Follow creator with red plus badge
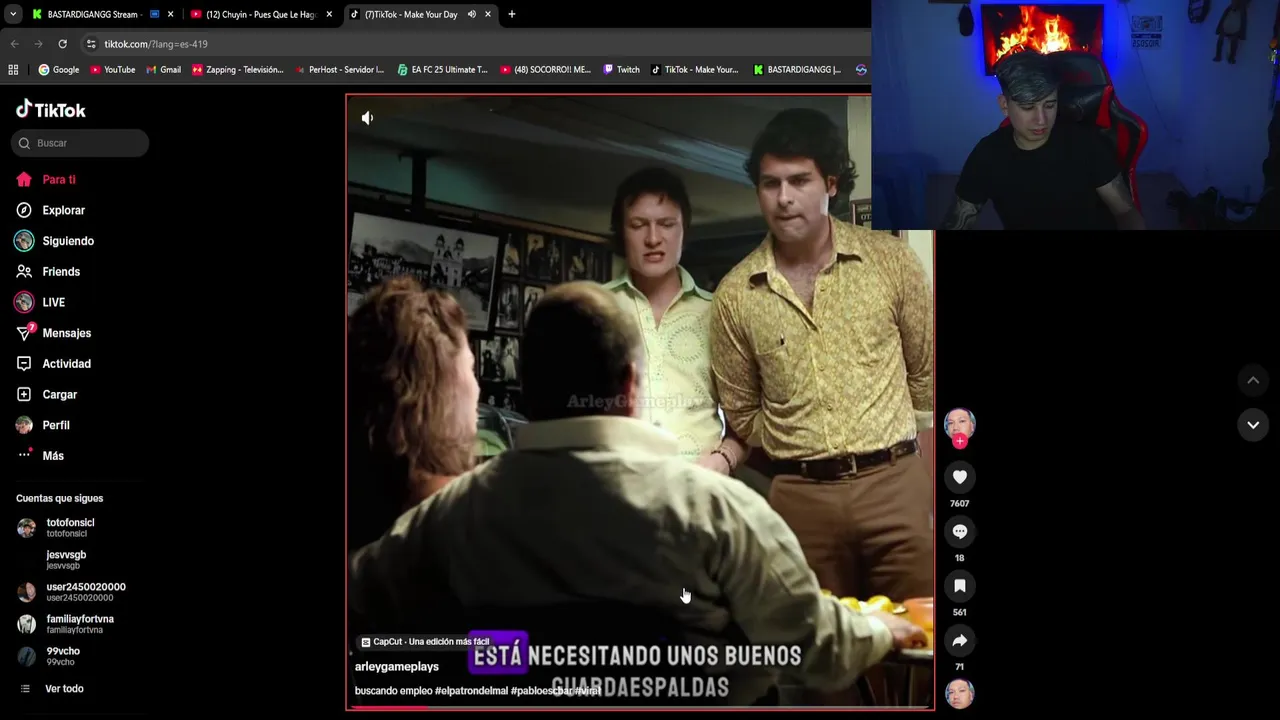Viewport: 1280px width, 720px height. click(x=959, y=441)
